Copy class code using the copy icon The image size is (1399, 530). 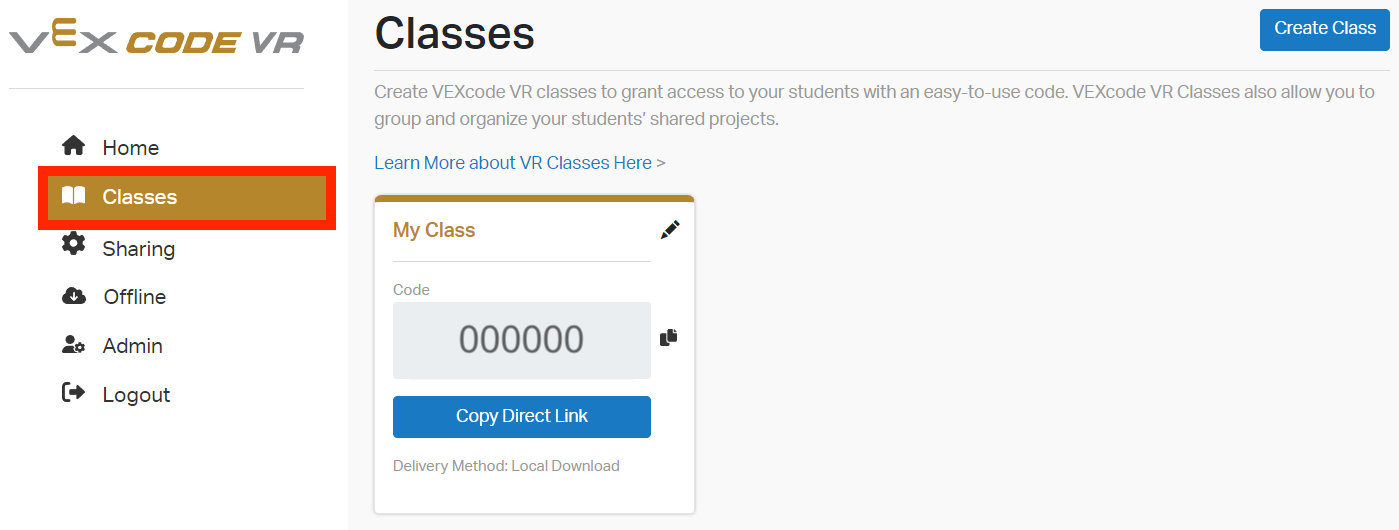[x=669, y=338]
